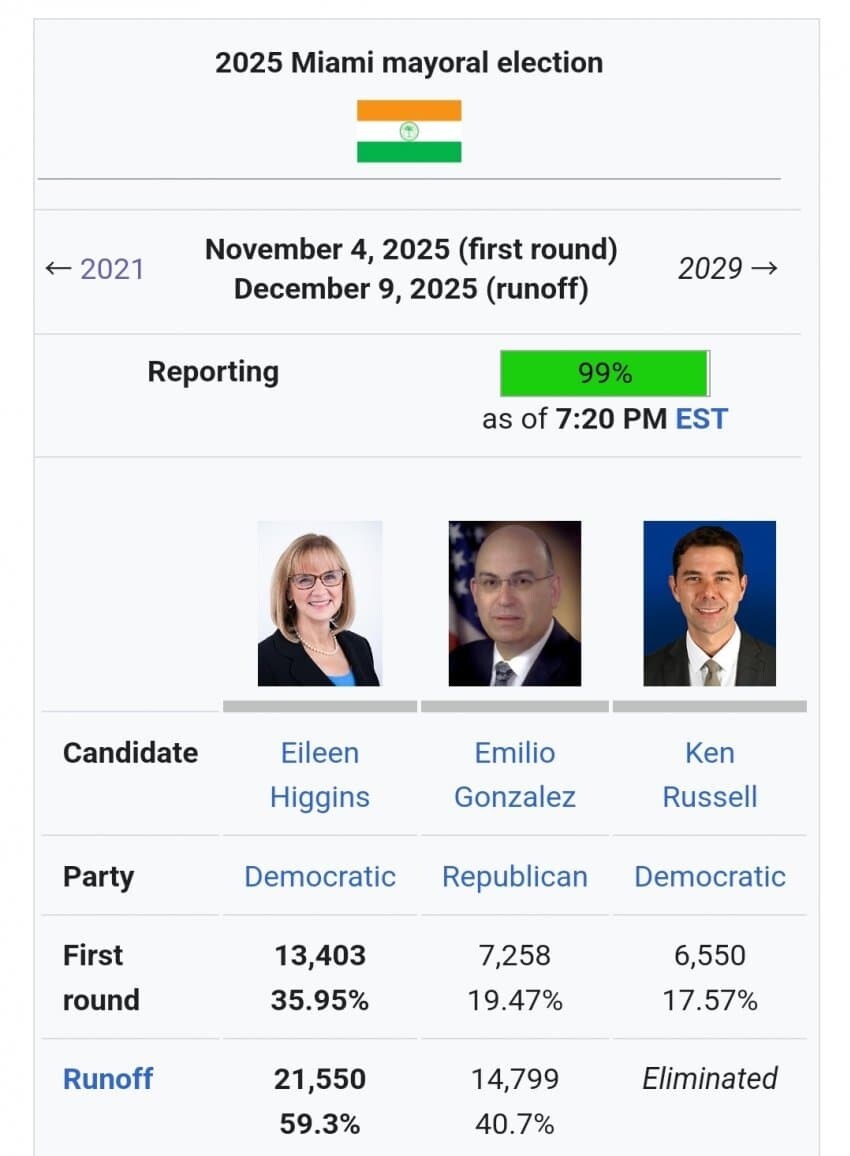Screen dimensions: 850x1156
Task: Click the Miami flag image
Action: (x=409, y=131)
